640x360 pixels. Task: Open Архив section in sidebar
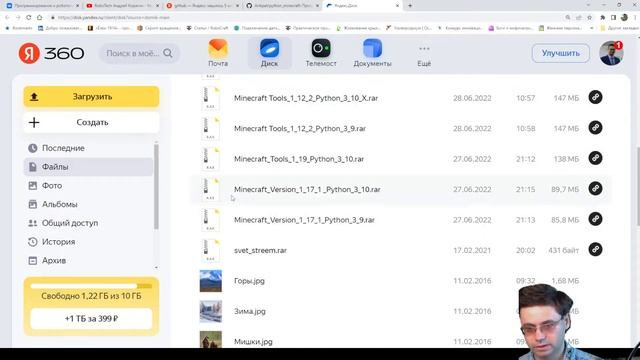pos(88,261)
